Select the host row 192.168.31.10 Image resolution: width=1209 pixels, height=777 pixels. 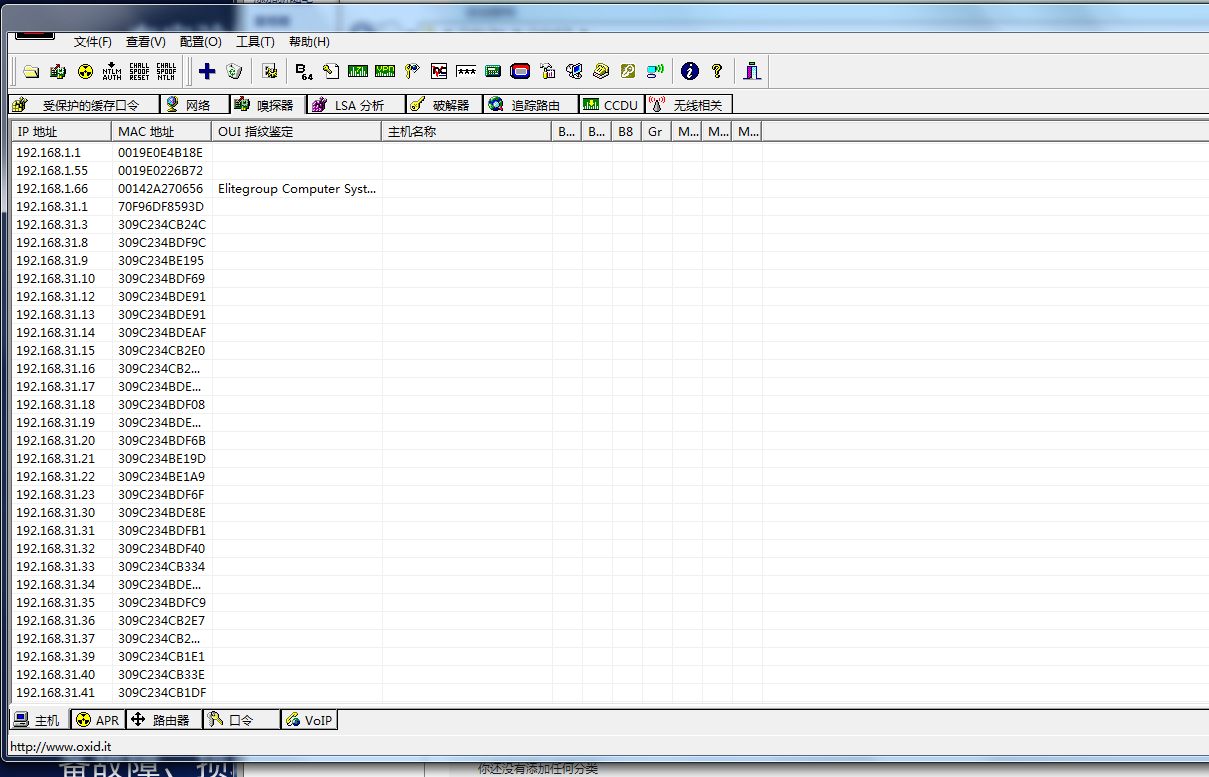click(x=387, y=279)
